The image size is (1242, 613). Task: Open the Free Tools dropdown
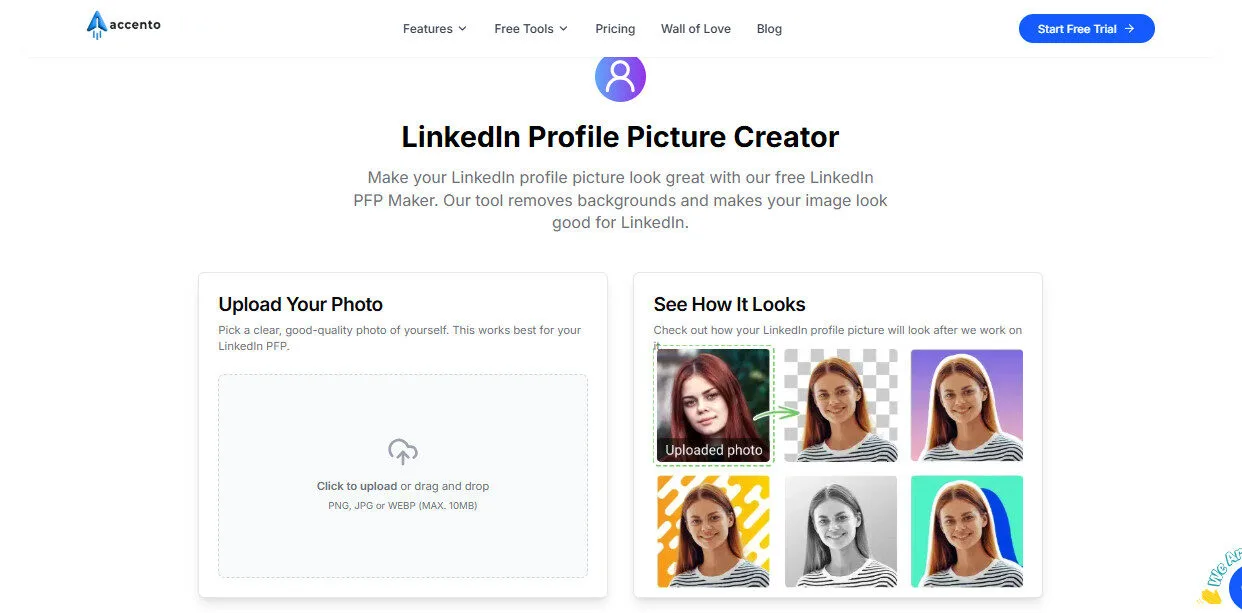[530, 29]
